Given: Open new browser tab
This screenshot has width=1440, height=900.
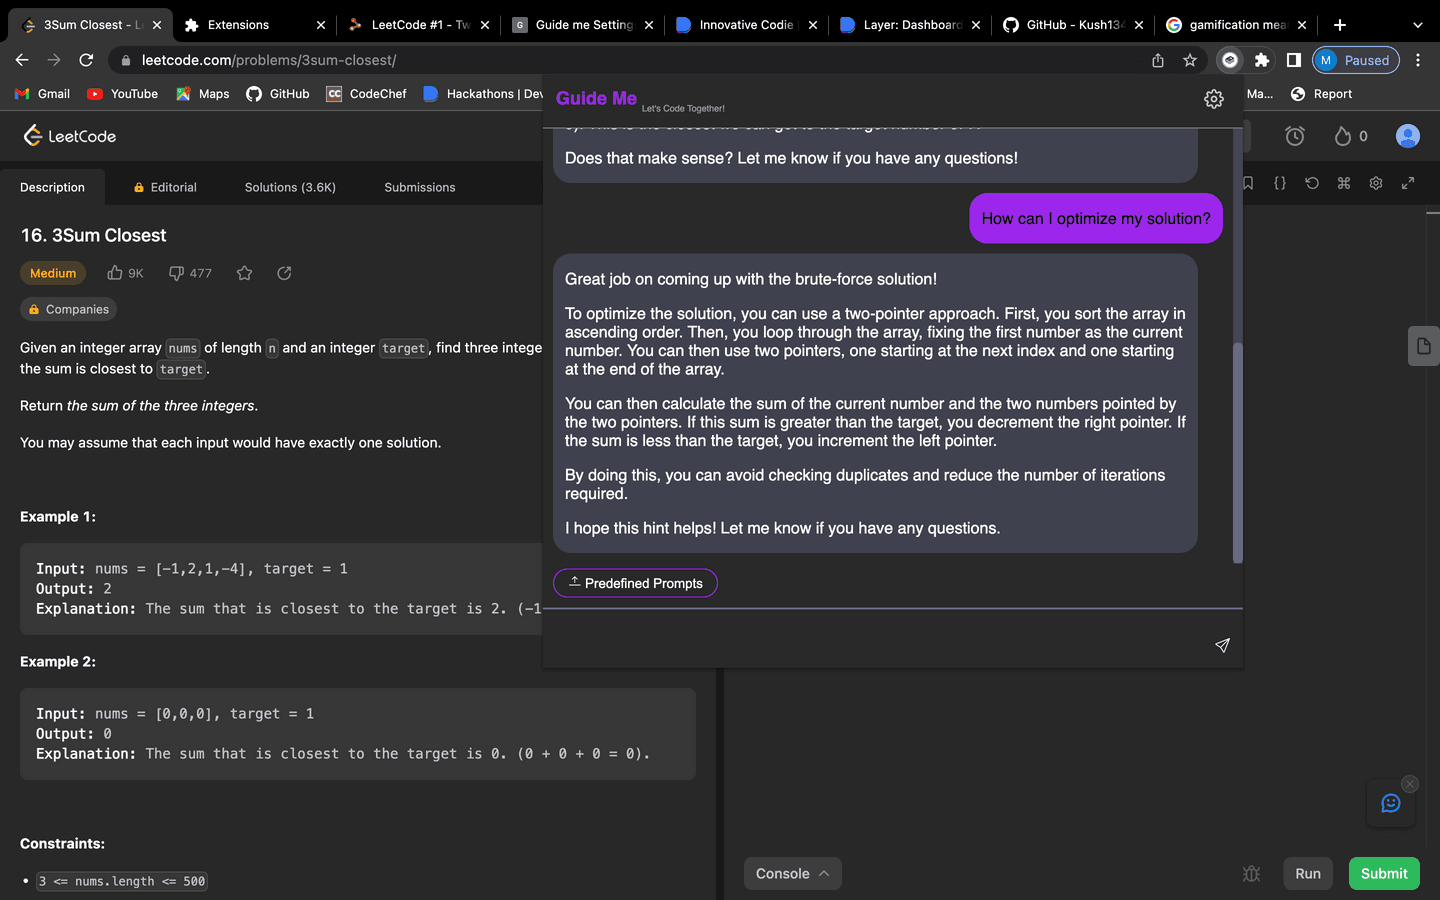Looking at the screenshot, I should pos(1340,25).
